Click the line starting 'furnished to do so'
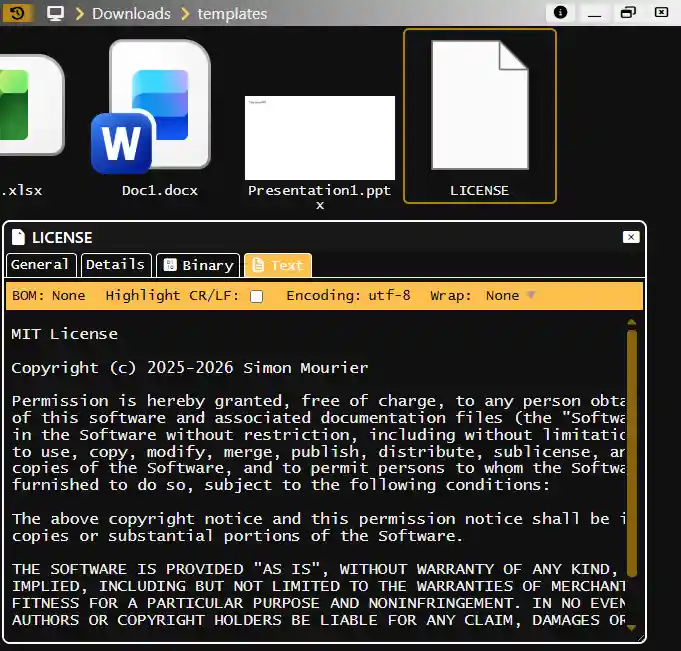This screenshot has height=651, width=681. (x=281, y=485)
